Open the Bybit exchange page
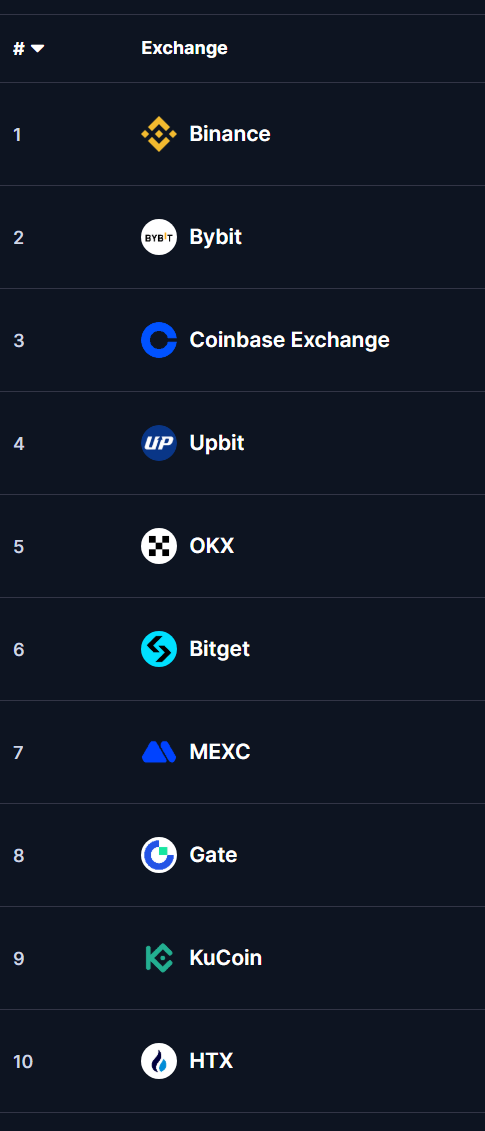 (x=215, y=237)
